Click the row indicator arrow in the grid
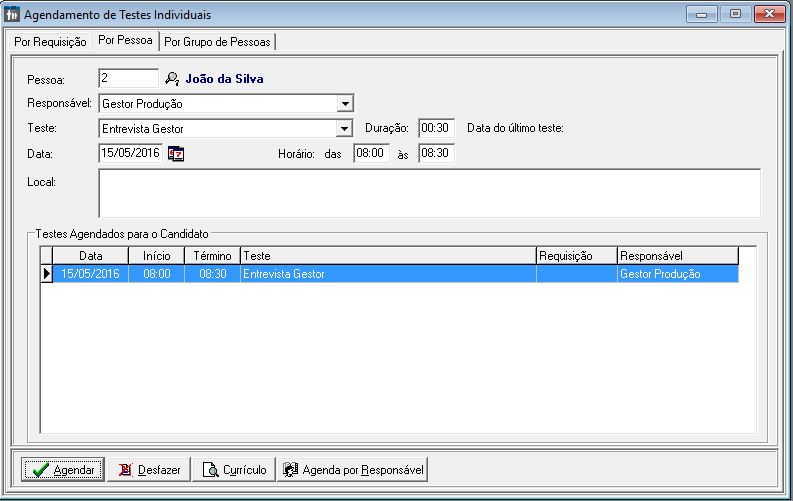793x501 pixels. pyautogui.click(x=46, y=274)
